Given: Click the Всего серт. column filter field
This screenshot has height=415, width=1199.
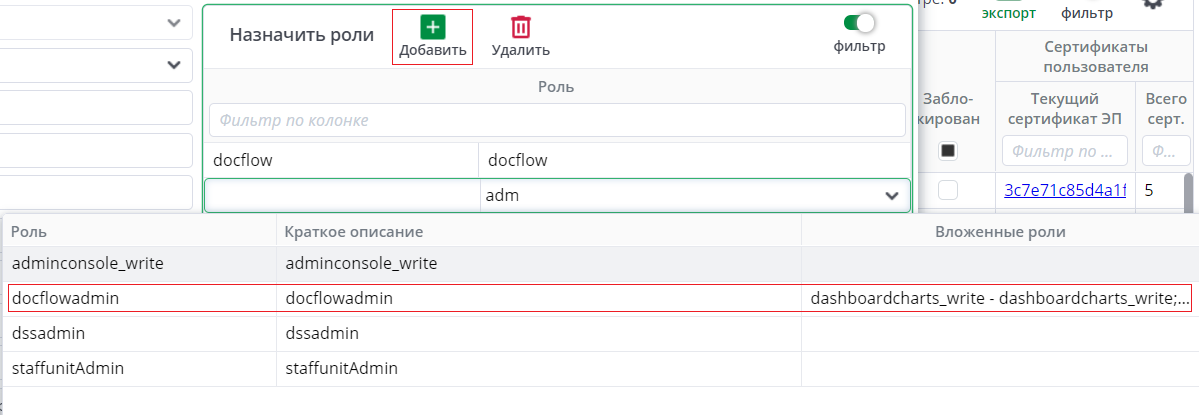Looking at the screenshot, I should (x=1164, y=151).
